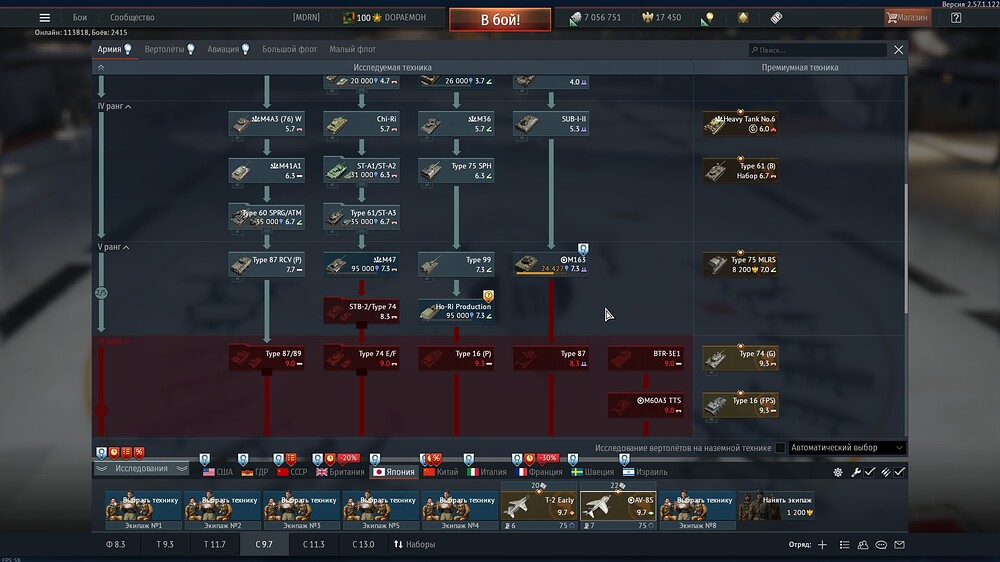Select the Израиль nation
This screenshot has width=1000, height=562.
[645, 472]
